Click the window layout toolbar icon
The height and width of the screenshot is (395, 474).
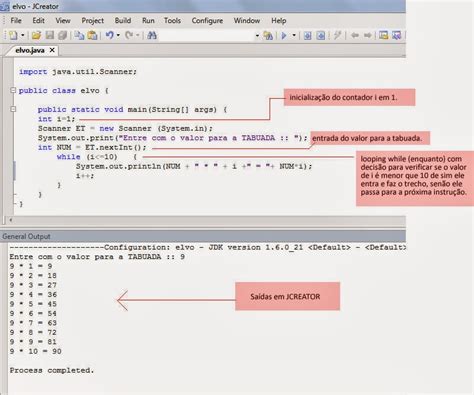tap(384, 35)
